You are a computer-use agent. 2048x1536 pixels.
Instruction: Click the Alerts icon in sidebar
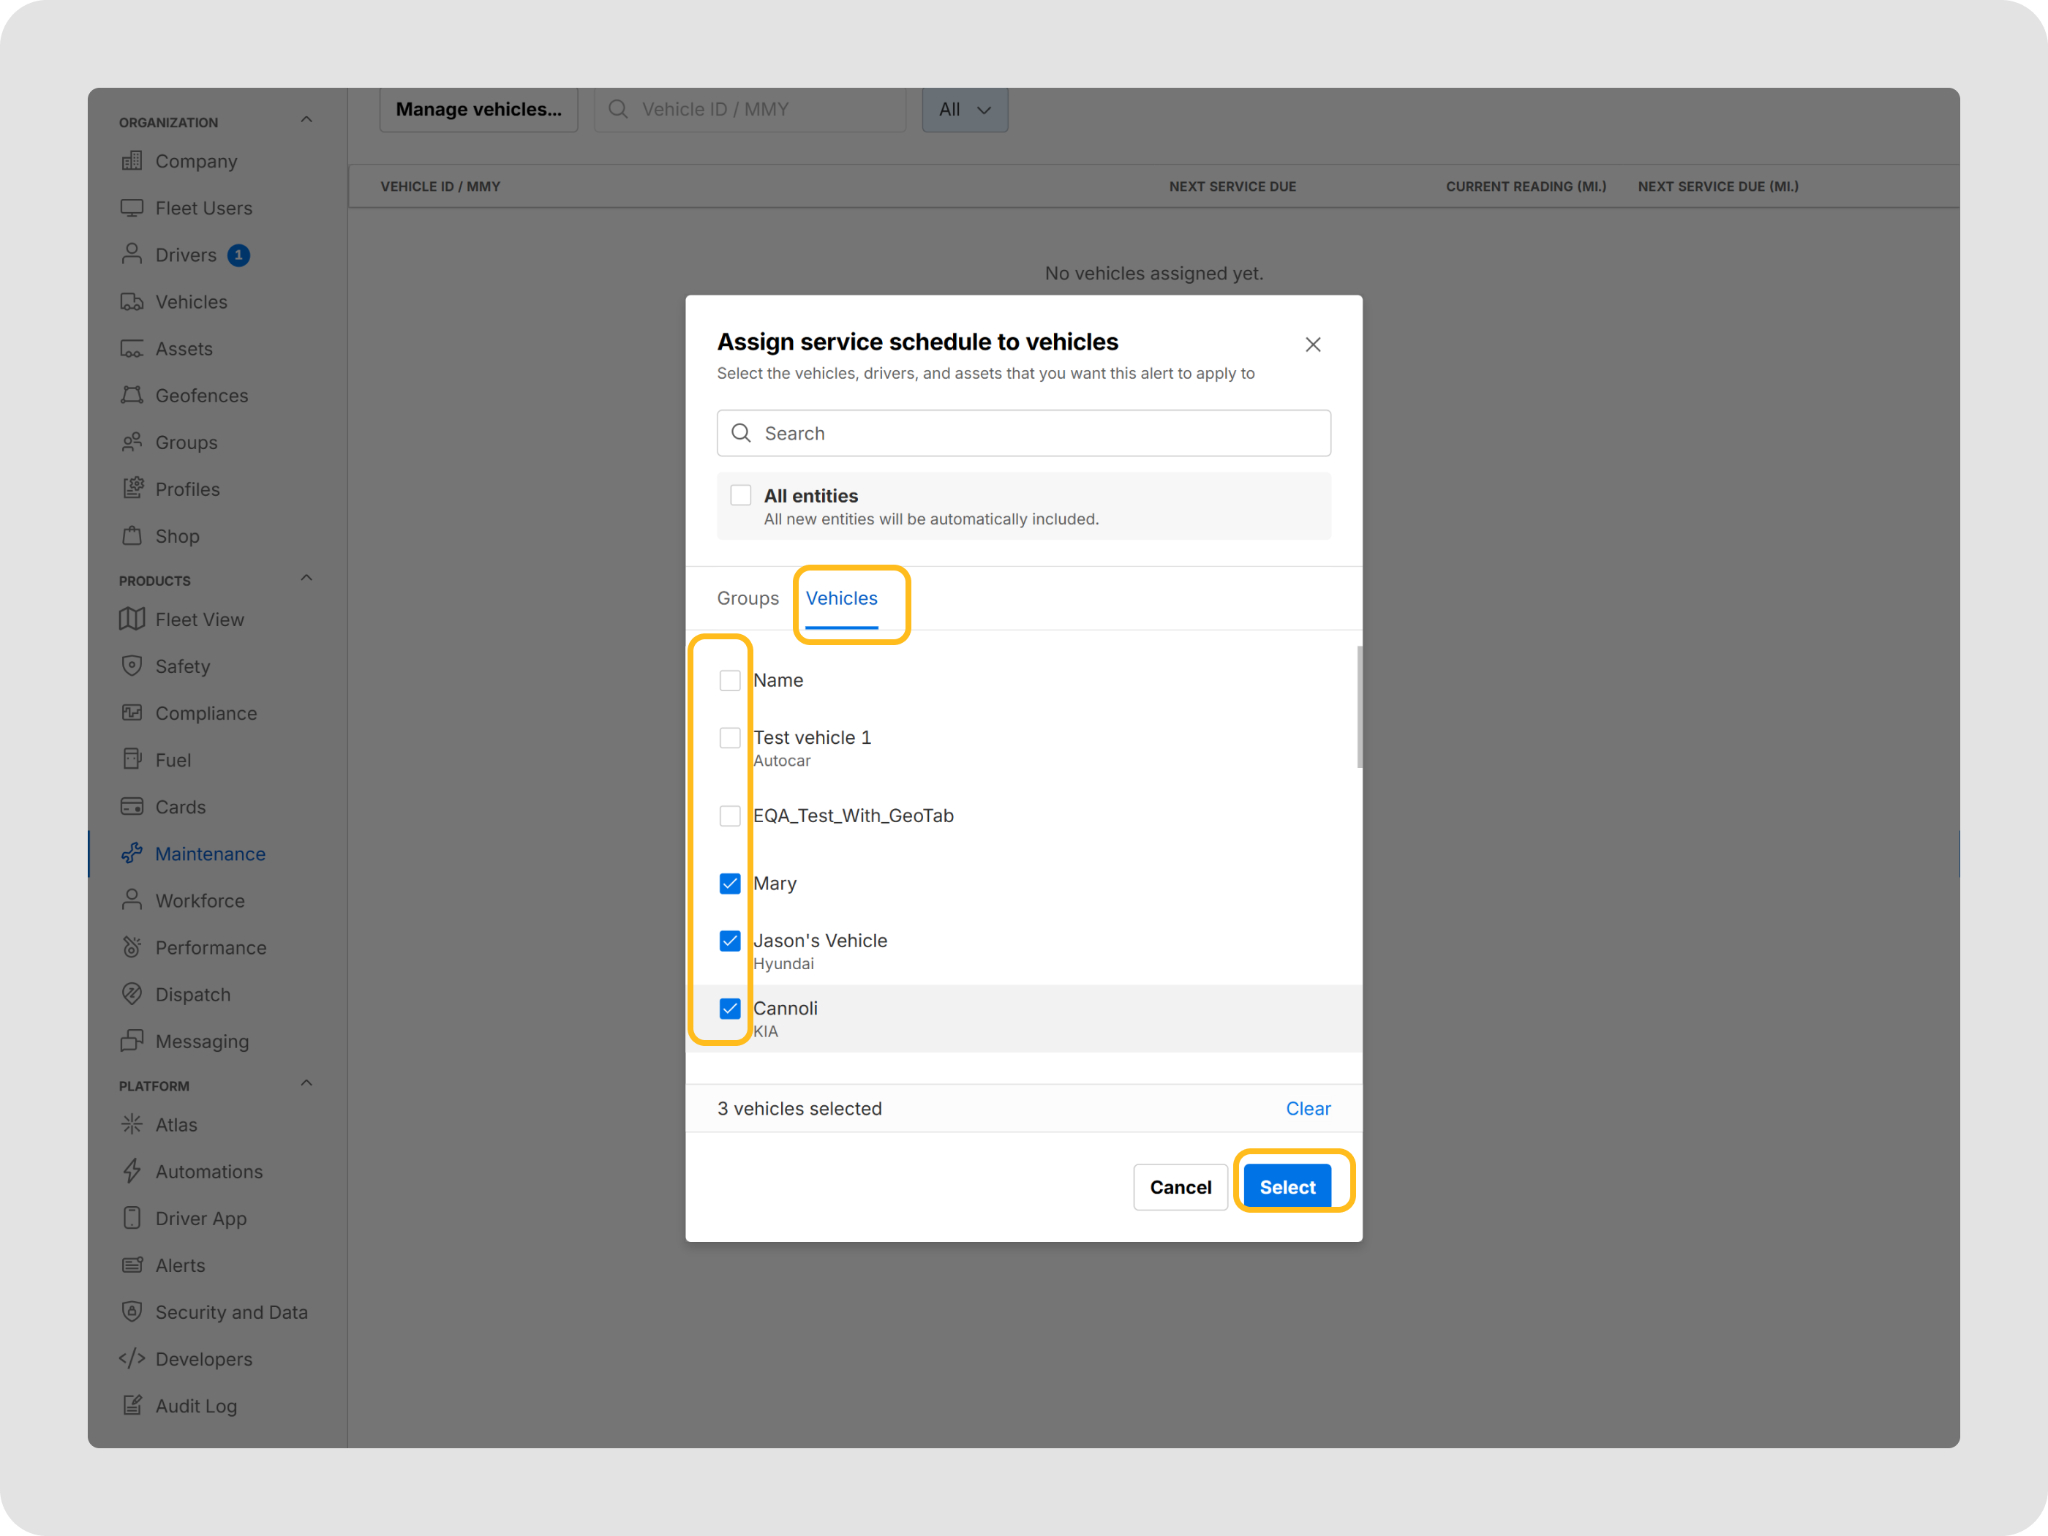click(132, 1265)
